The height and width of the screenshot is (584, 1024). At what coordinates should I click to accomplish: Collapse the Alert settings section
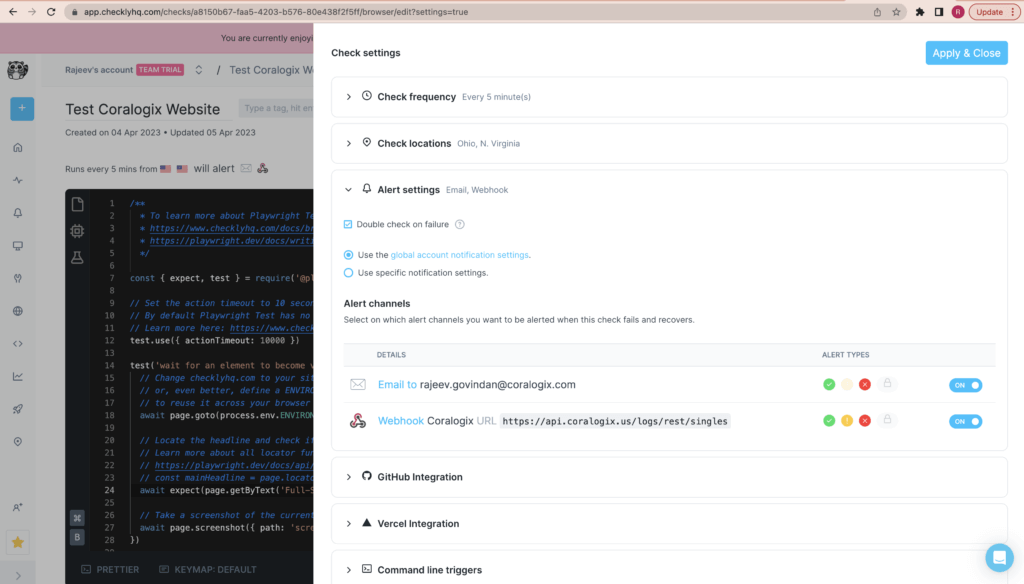point(348,189)
